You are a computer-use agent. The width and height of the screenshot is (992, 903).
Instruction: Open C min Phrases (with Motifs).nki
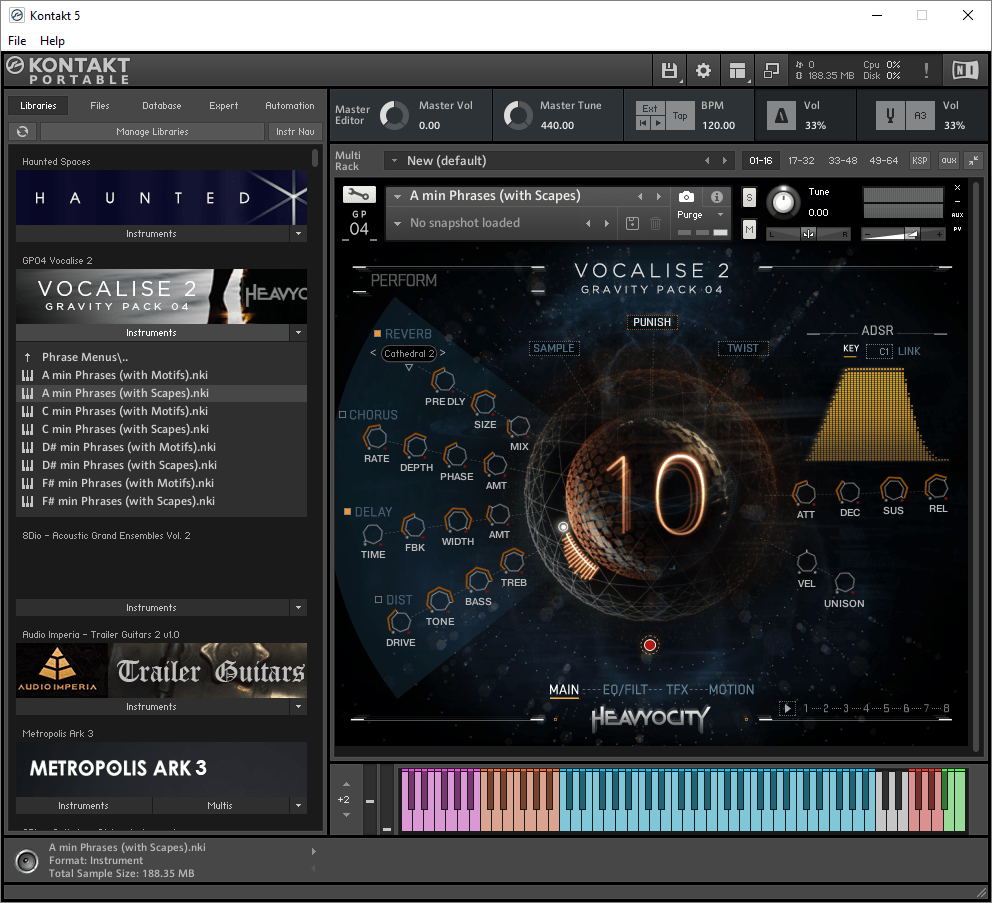[x=161, y=411]
